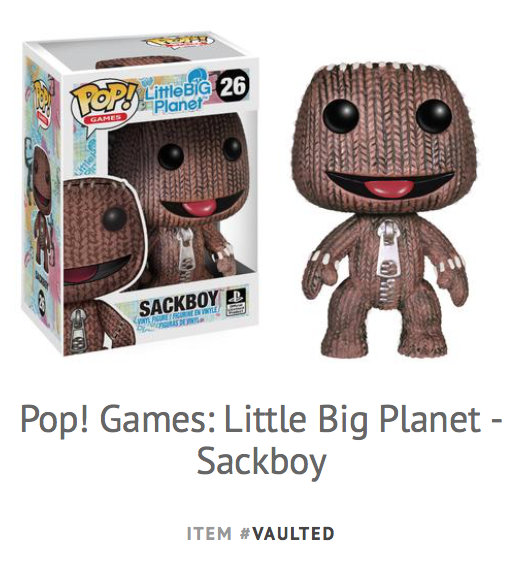
Task: Click the ITEM #VAULTED label
Action: tap(261, 533)
